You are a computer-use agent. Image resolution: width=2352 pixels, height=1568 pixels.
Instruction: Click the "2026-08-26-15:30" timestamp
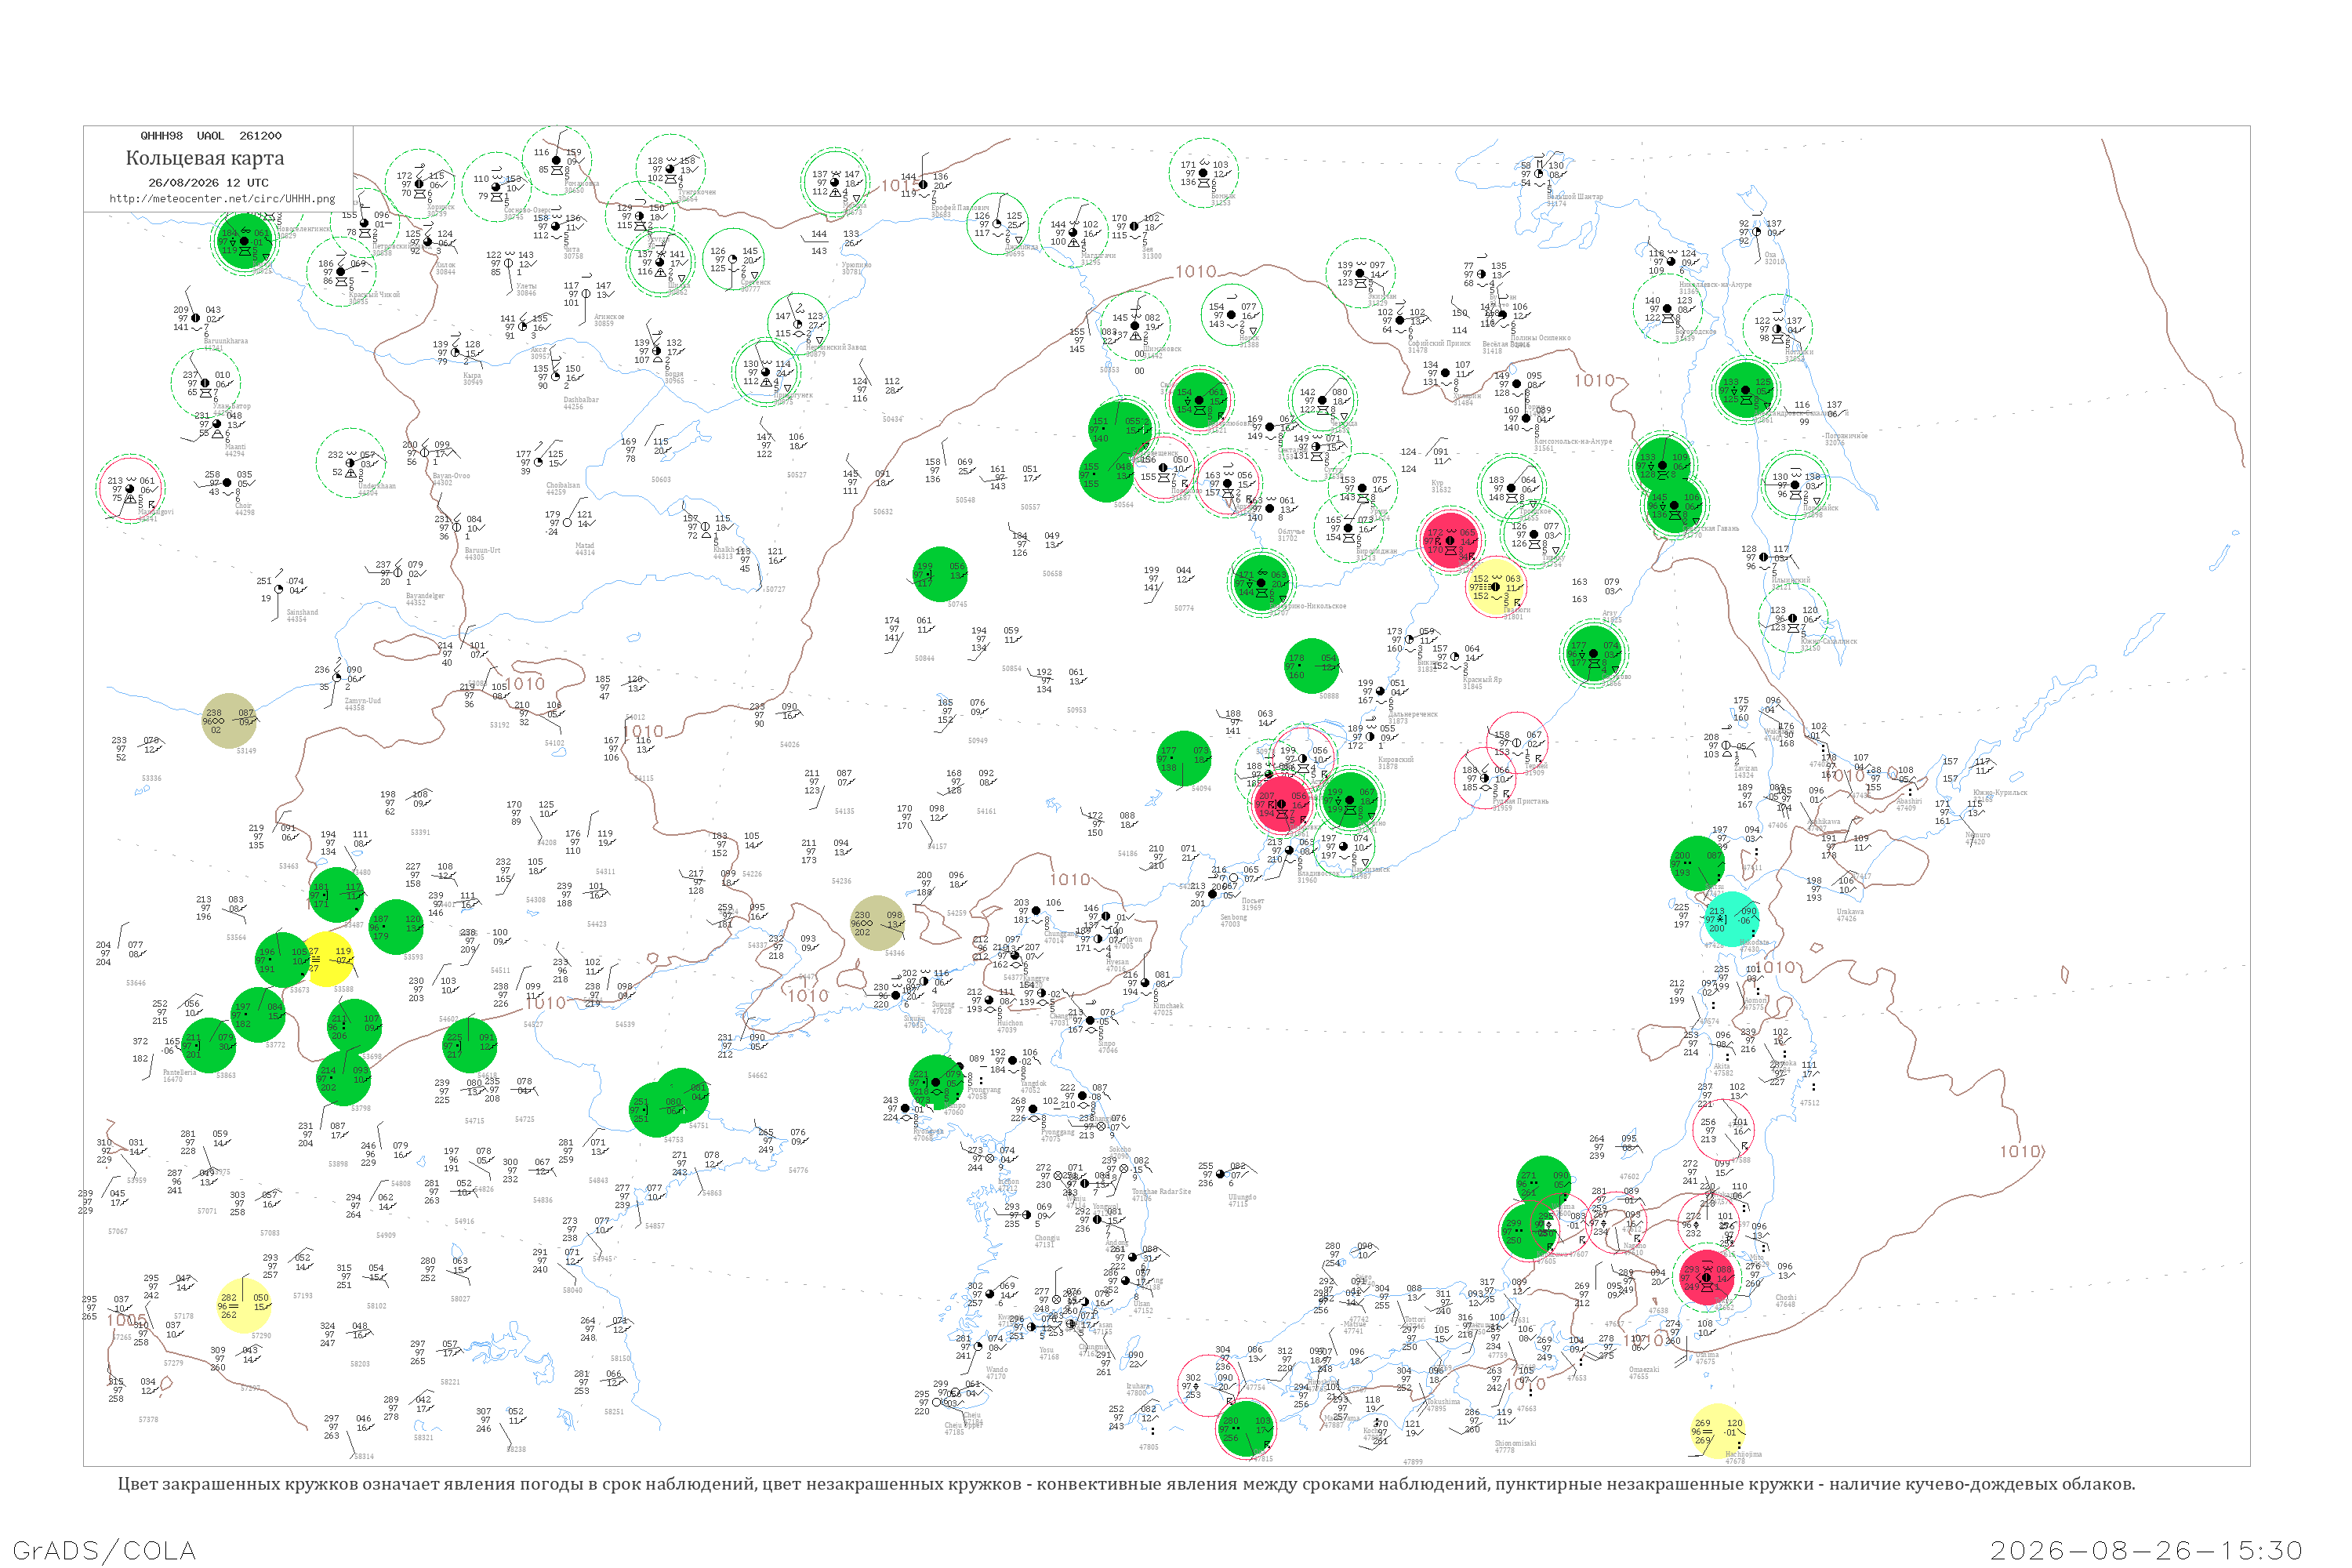tap(2146, 1551)
